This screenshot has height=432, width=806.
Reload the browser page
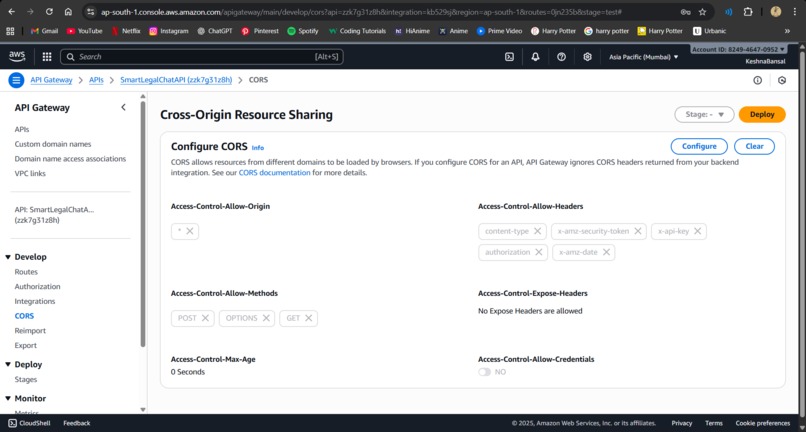click(49, 11)
